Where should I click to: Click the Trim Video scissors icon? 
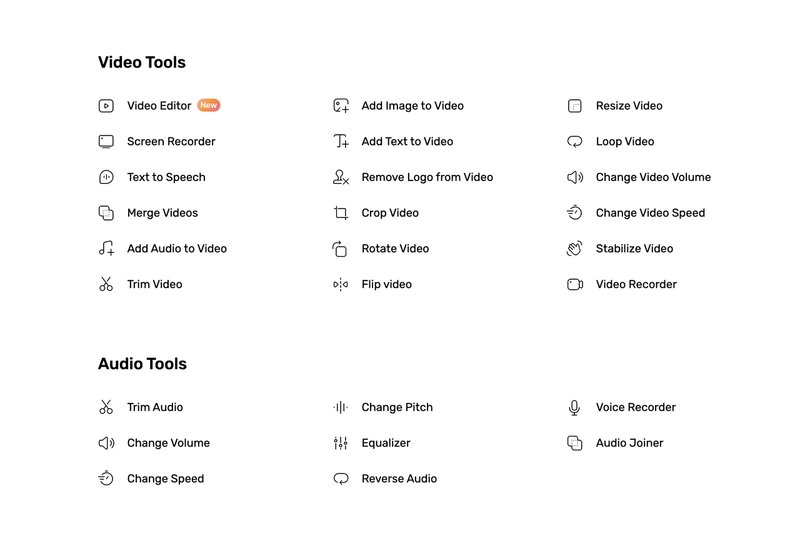(x=106, y=285)
